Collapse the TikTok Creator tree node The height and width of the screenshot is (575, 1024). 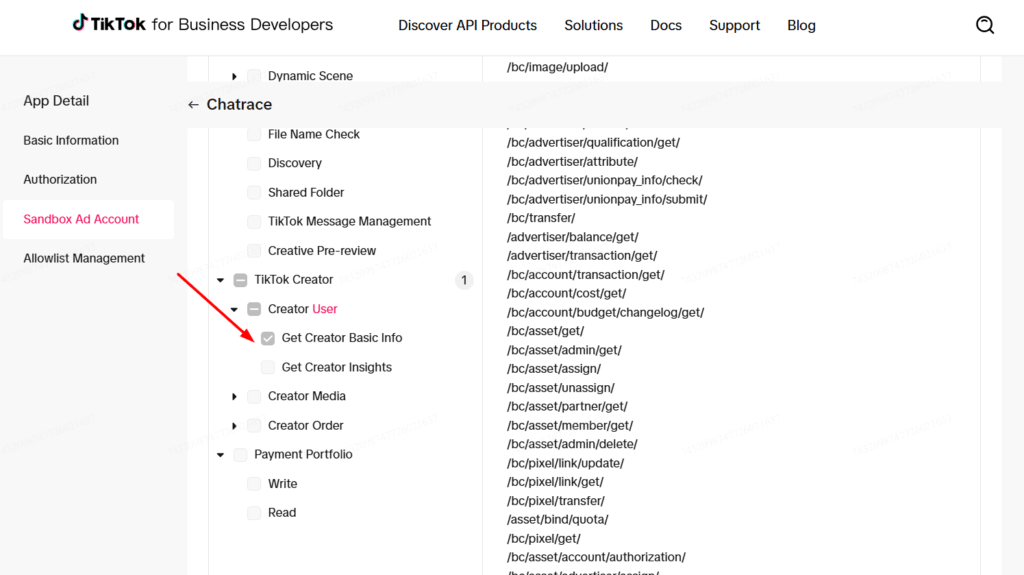pyautogui.click(x=220, y=280)
